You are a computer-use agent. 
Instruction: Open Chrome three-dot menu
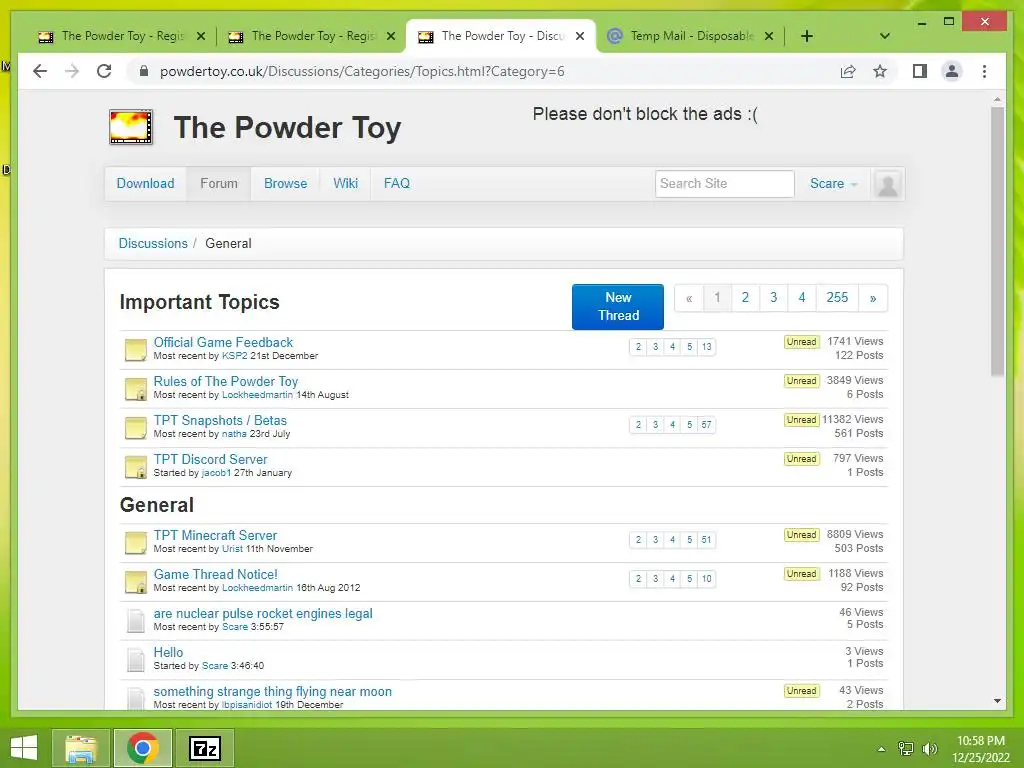tap(984, 71)
